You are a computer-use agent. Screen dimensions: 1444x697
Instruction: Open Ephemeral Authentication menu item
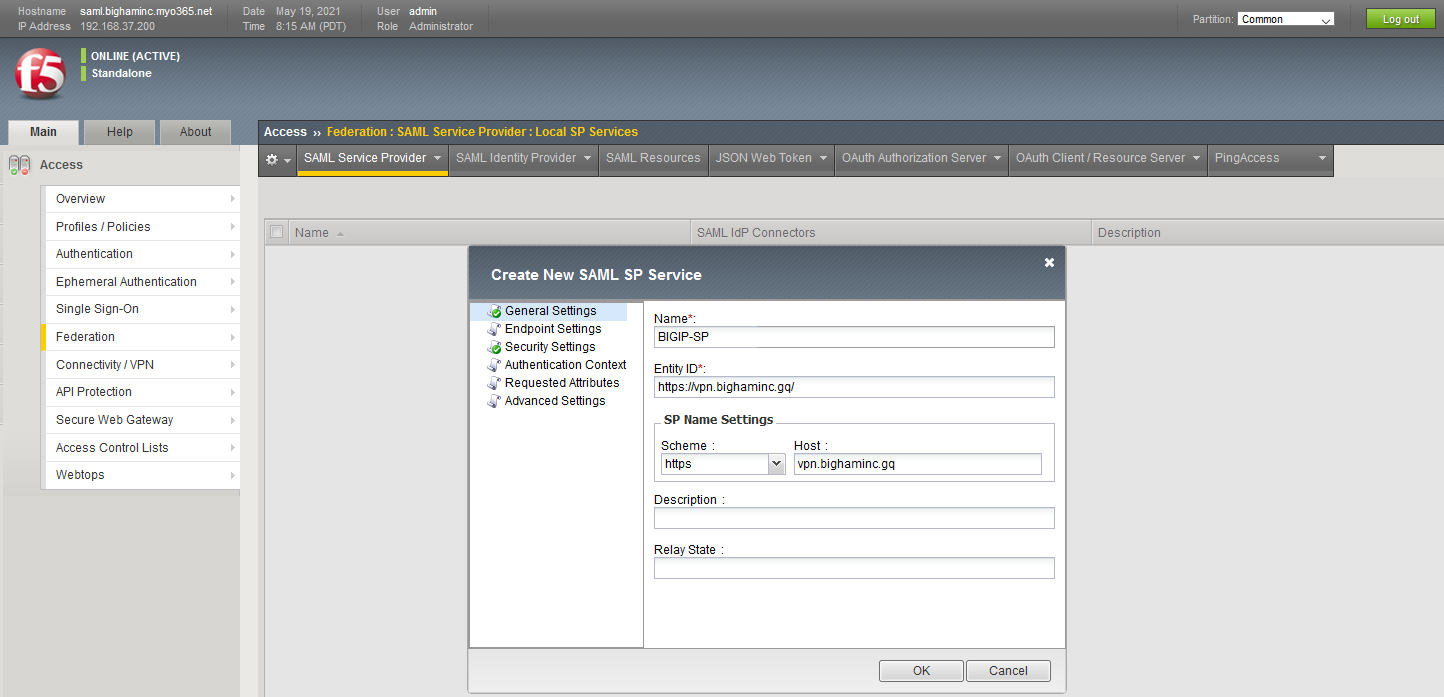141,282
